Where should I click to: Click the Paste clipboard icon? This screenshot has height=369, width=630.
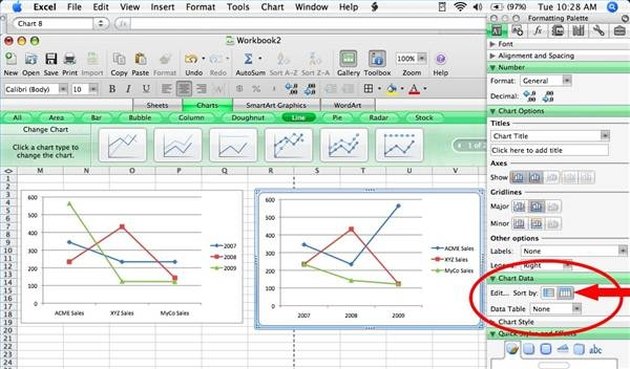pyautogui.click(x=140, y=59)
